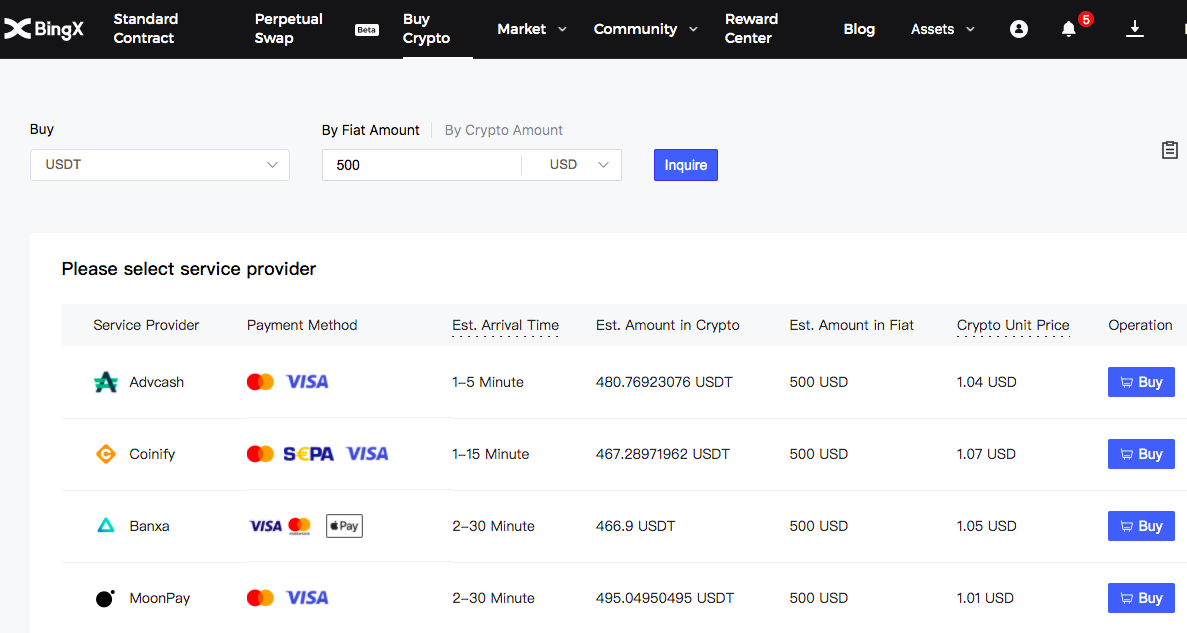
Task: Click the Mastercard icon in Advcash row
Action: click(260, 382)
